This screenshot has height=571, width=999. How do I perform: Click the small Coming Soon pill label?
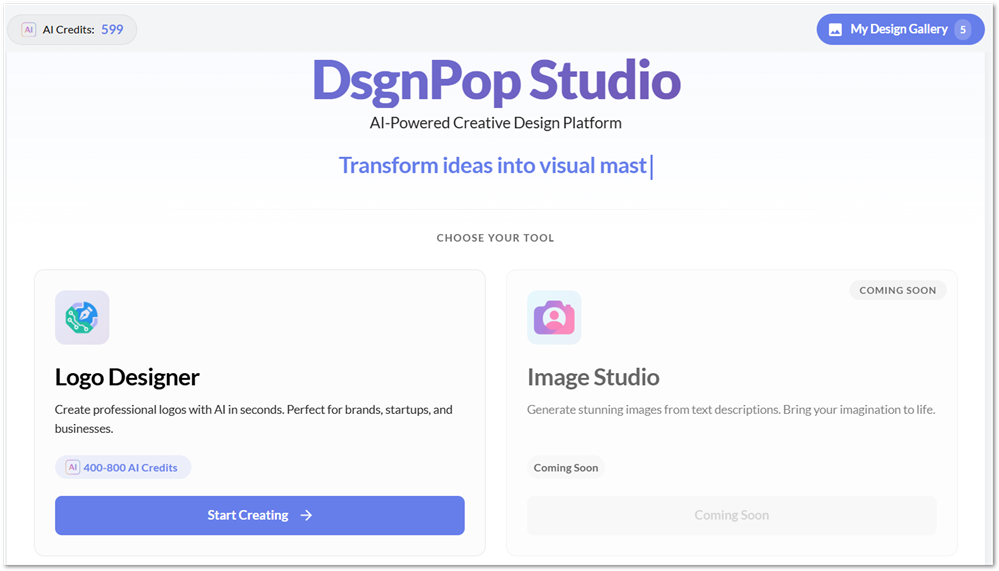tap(566, 467)
